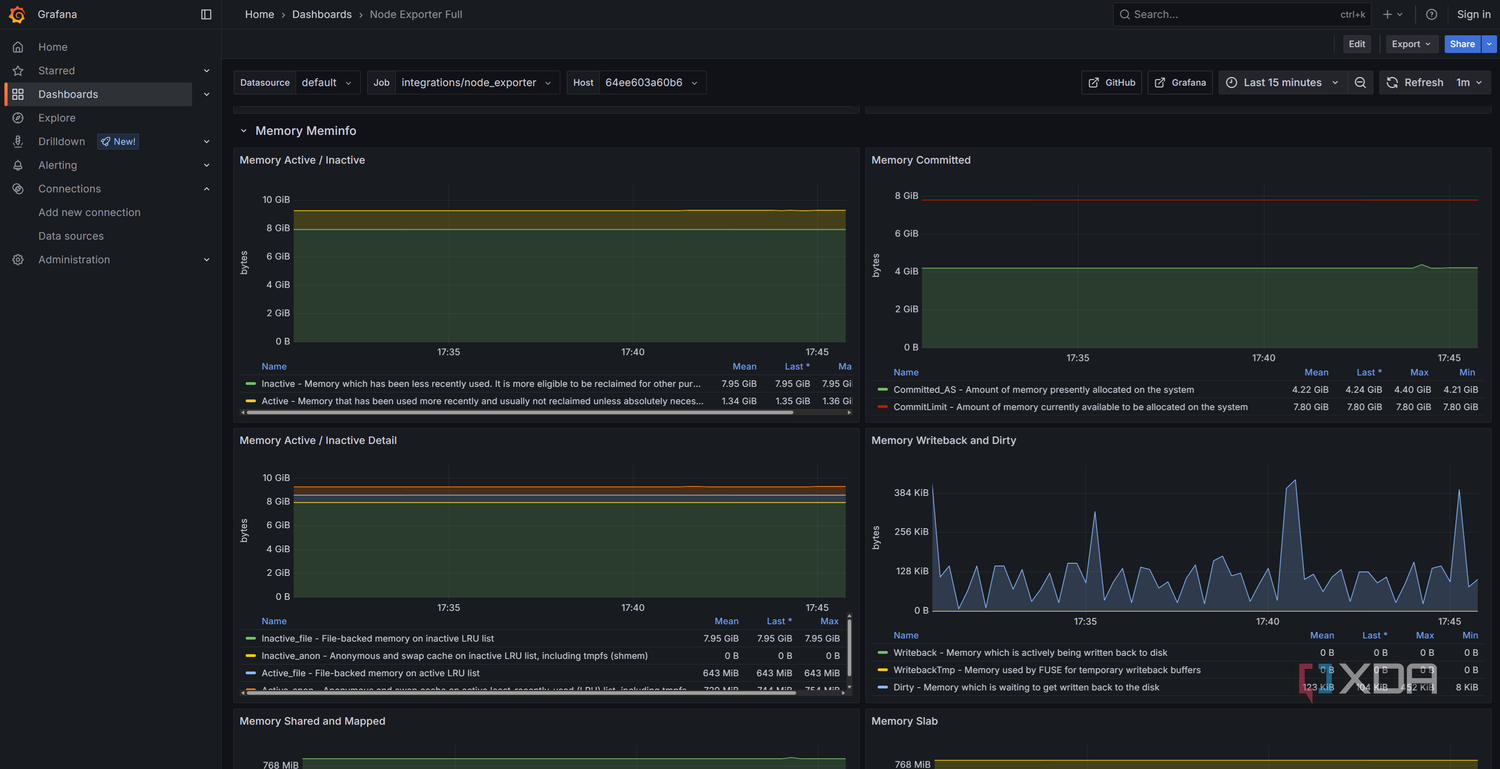Toggle the Committed_AS legend series
Image resolution: width=1500 pixels, height=769 pixels.
[1043, 390]
